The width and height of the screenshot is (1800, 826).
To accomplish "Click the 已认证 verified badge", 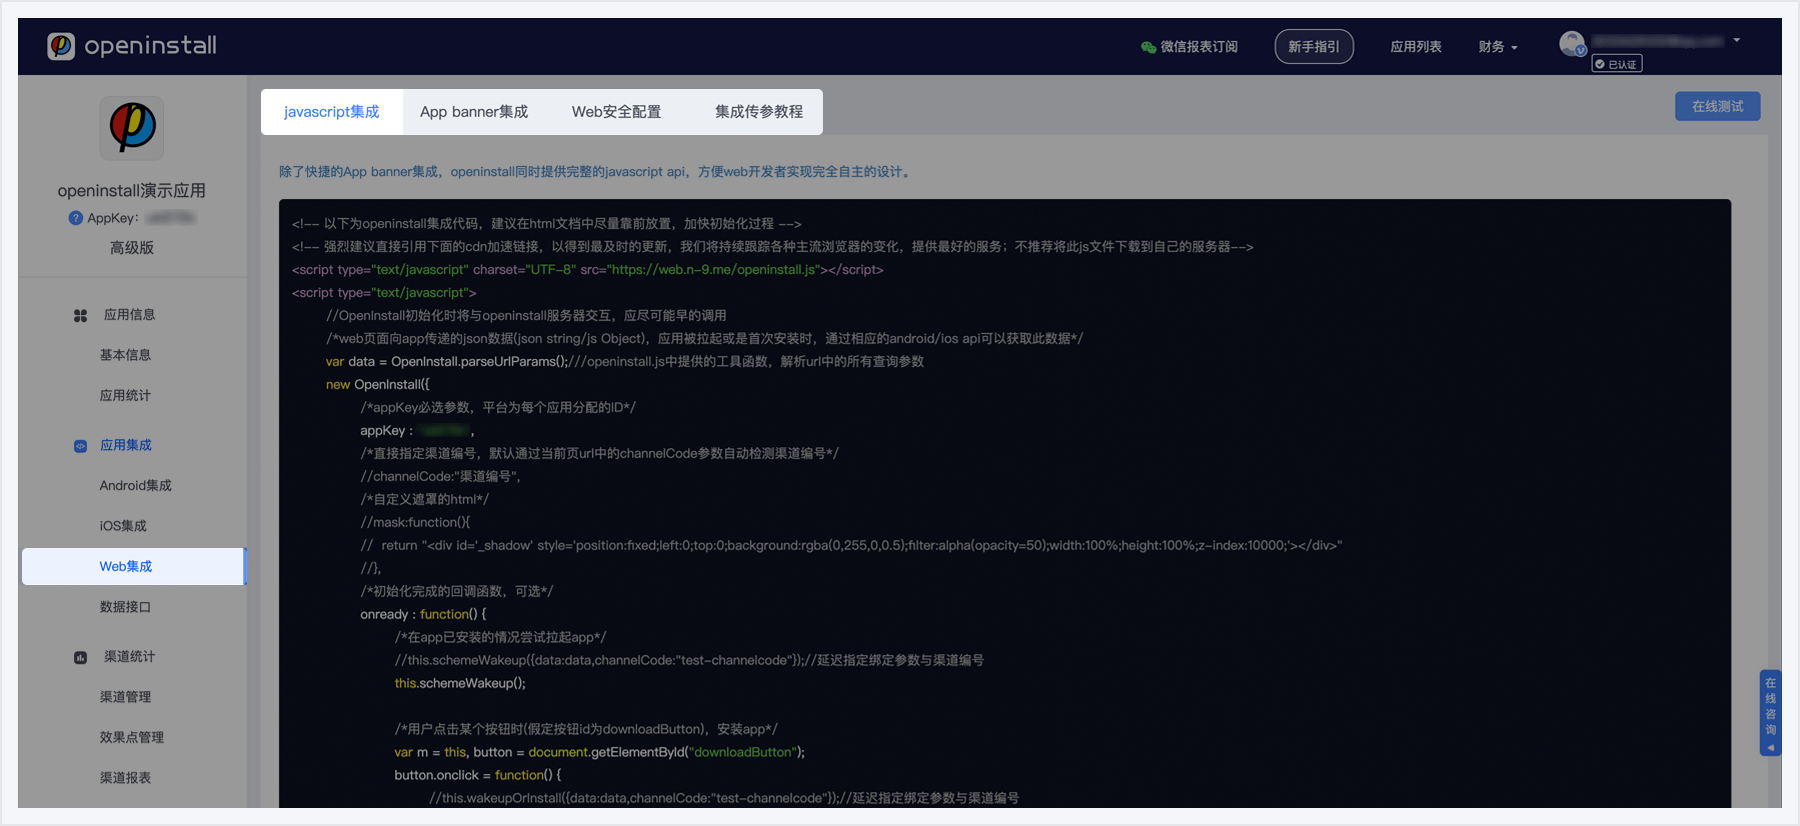I will tap(1616, 64).
